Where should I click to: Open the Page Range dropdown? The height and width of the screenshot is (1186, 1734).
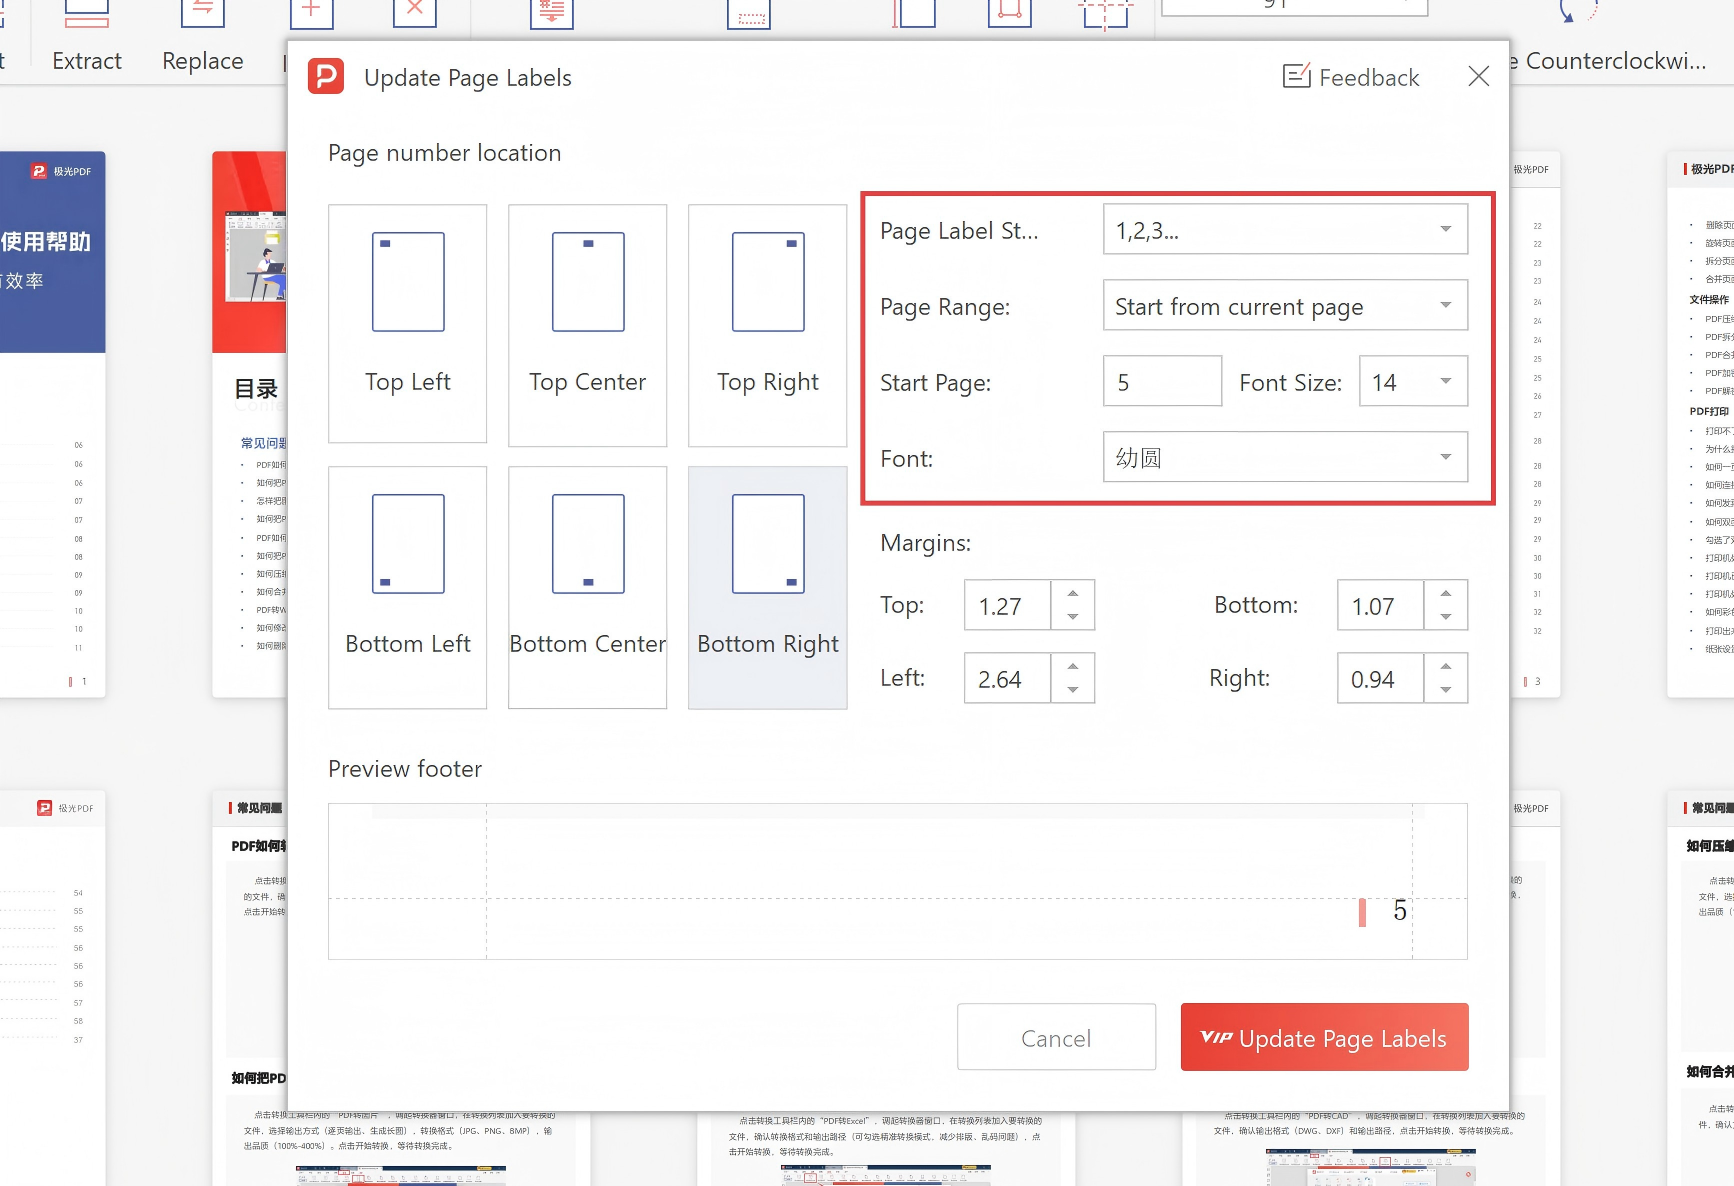point(1285,306)
